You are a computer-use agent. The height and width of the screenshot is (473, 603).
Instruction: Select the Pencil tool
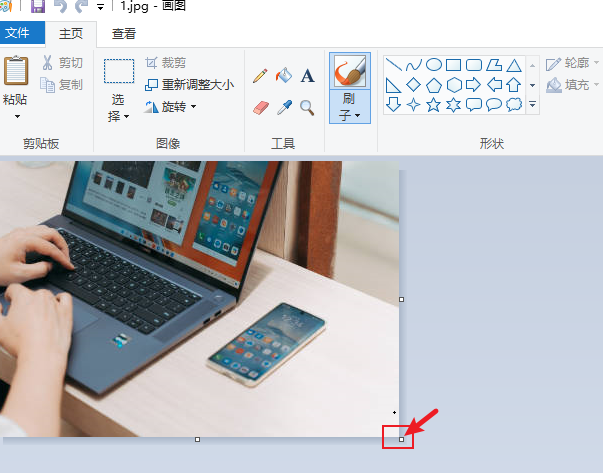(x=260, y=75)
